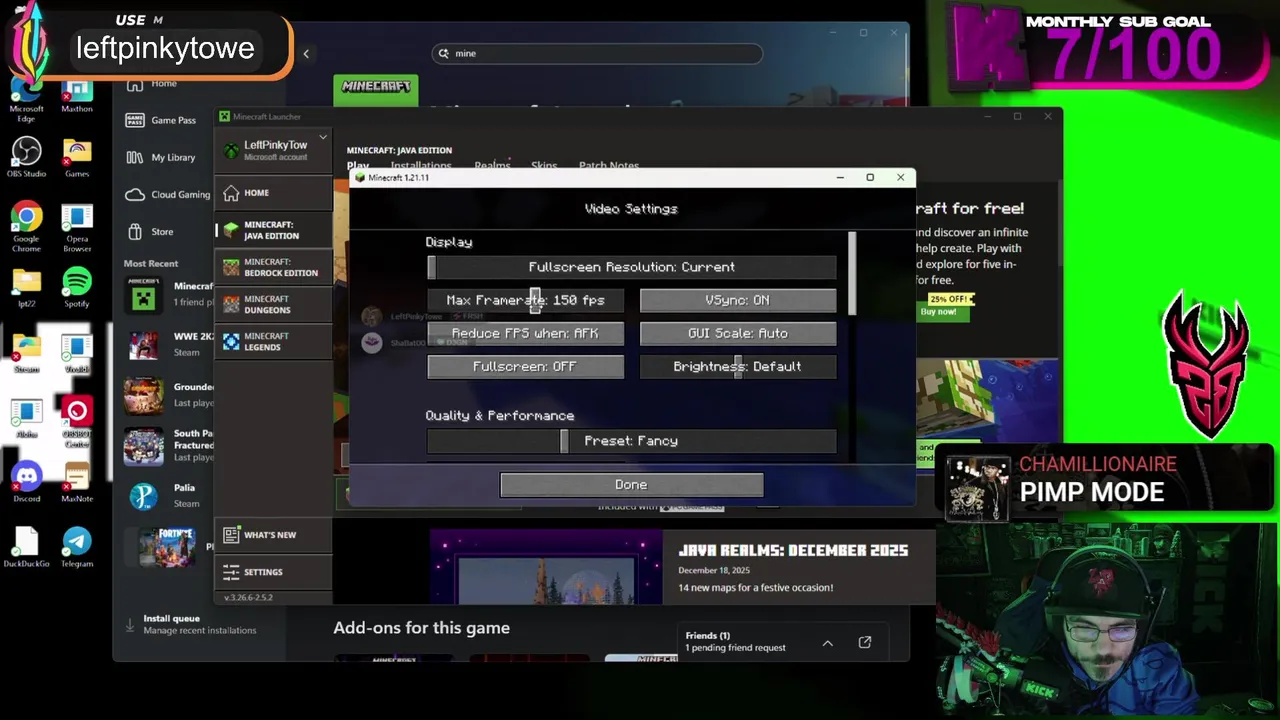Select South Park Fractured game entry

(168, 446)
